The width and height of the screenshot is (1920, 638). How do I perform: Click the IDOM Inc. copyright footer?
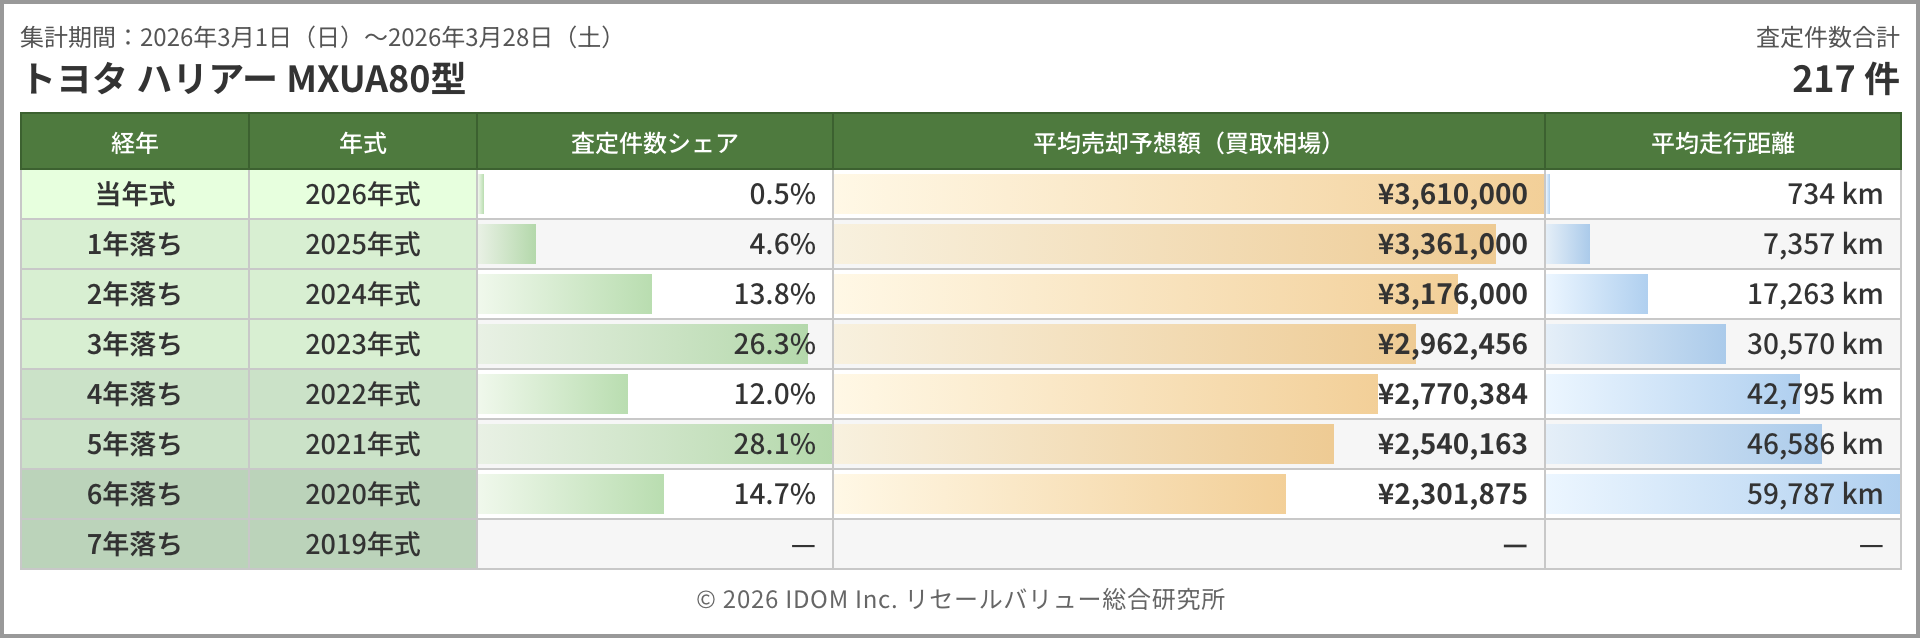click(960, 599)
